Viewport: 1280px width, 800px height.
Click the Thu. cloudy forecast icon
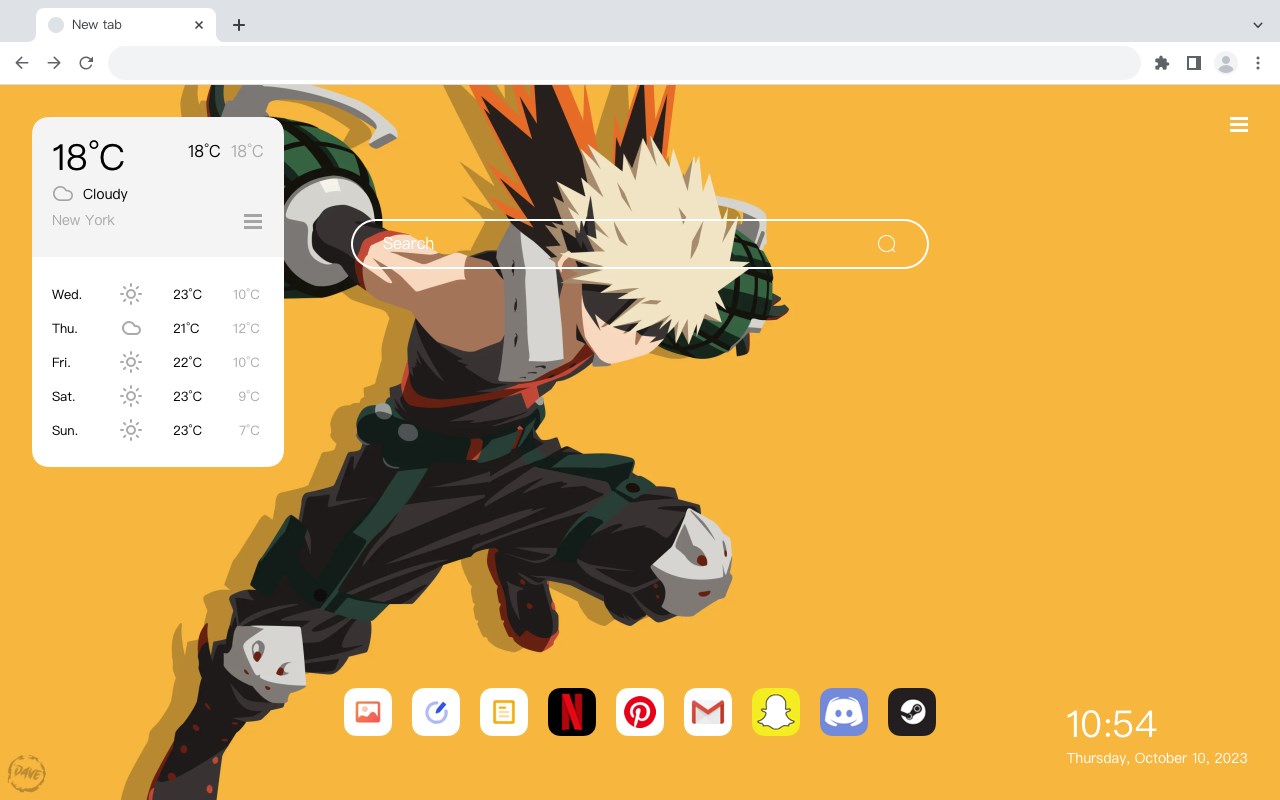pos(131,328)
